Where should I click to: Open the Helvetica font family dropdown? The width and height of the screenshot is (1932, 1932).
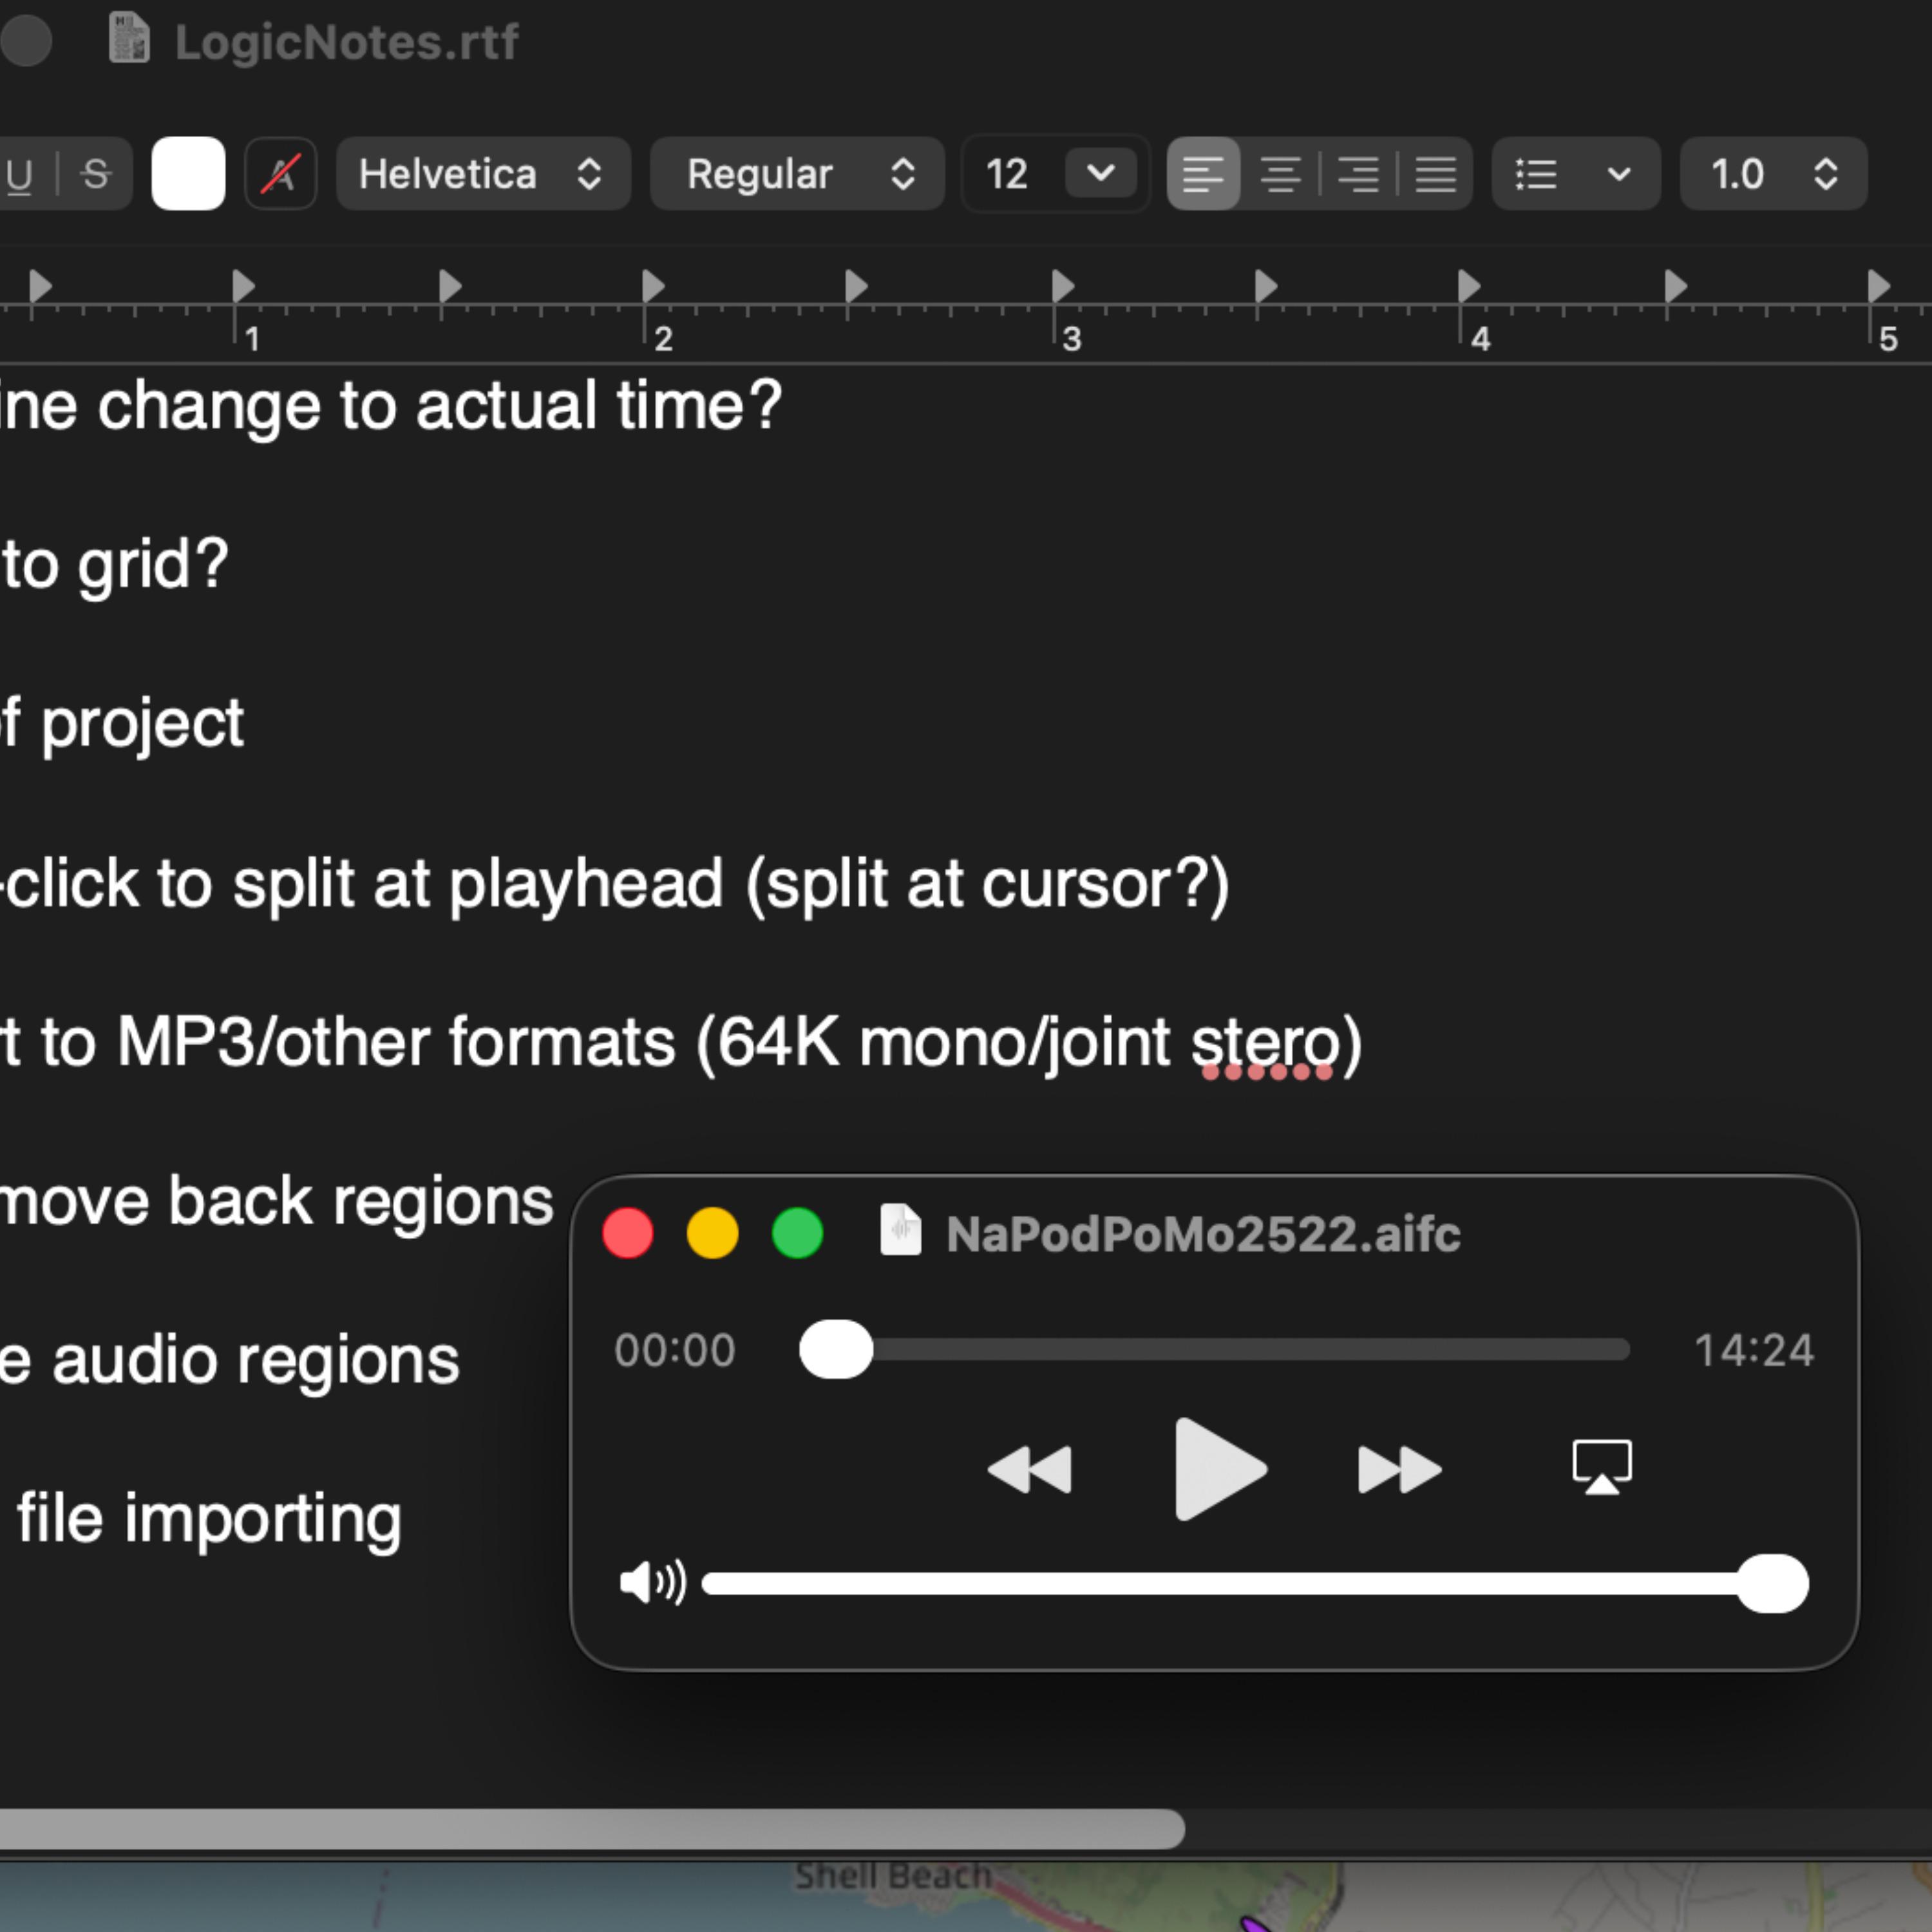pyautogui.click(x=483, y=174)
